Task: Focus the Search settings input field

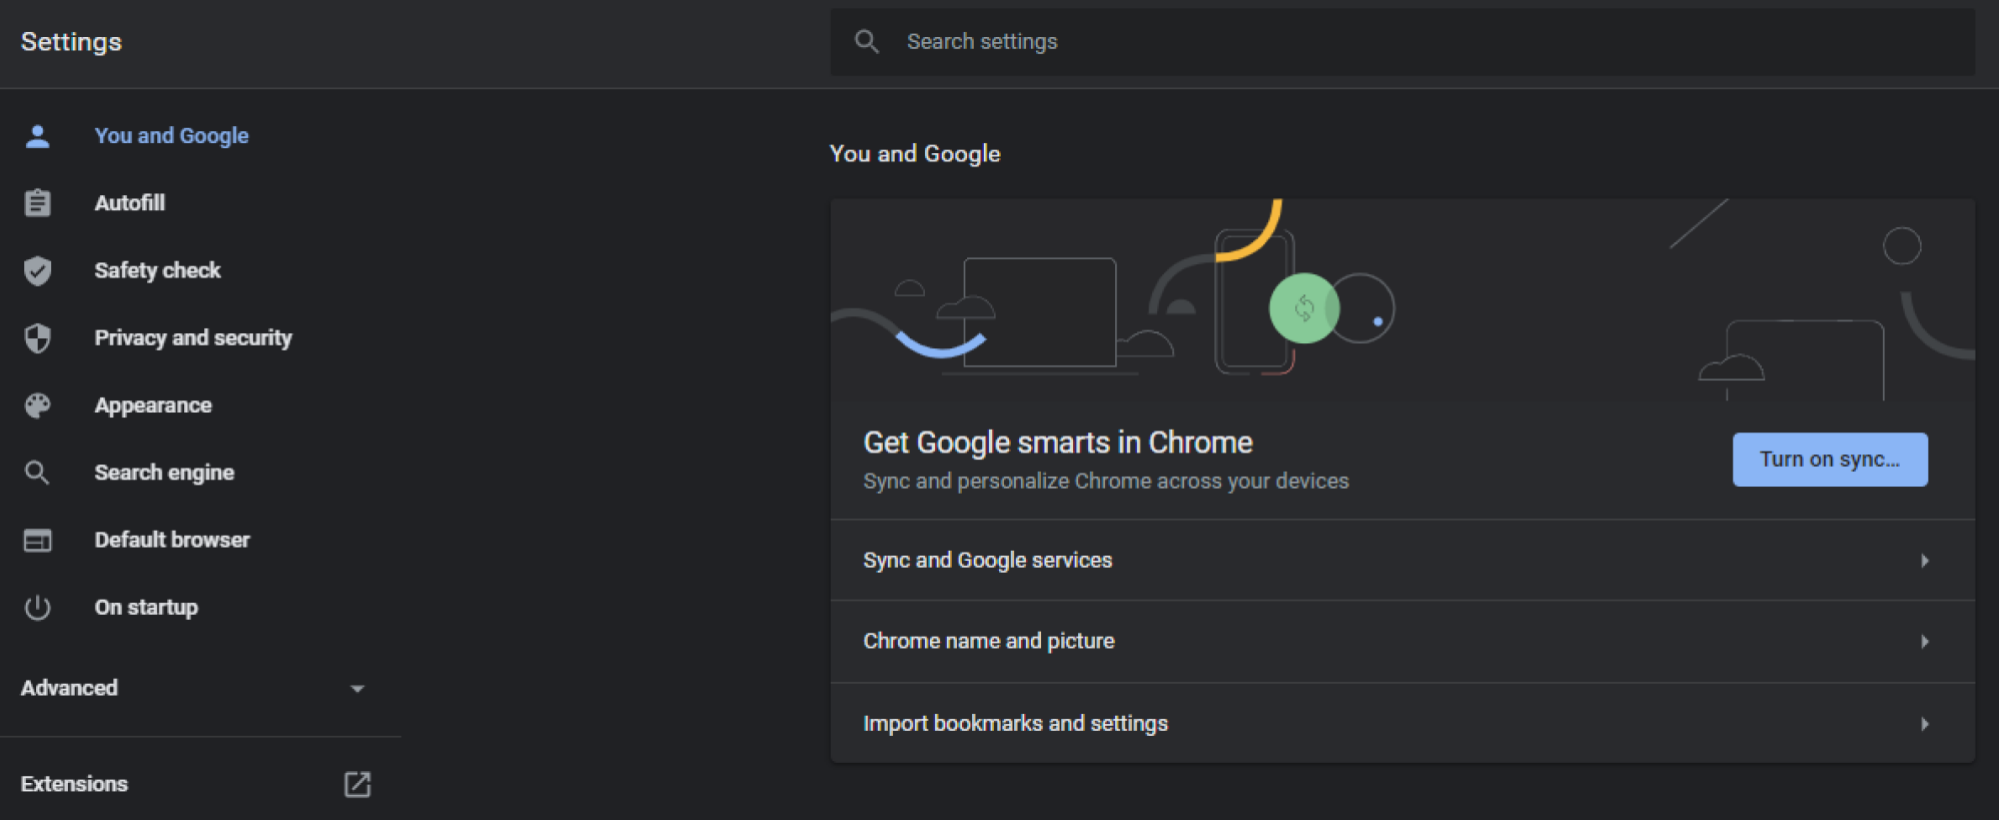Action: tap(1402, 42)
